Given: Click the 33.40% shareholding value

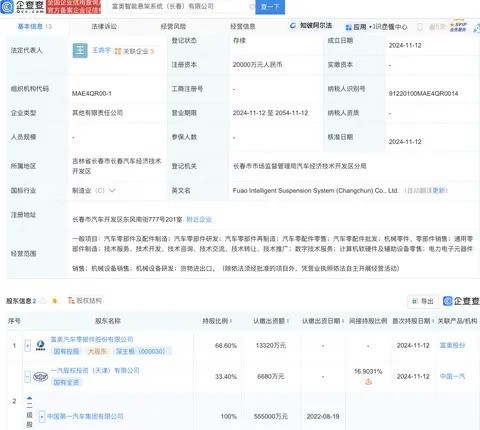Looking at the screenshot, I should click(x=226, y=376).
